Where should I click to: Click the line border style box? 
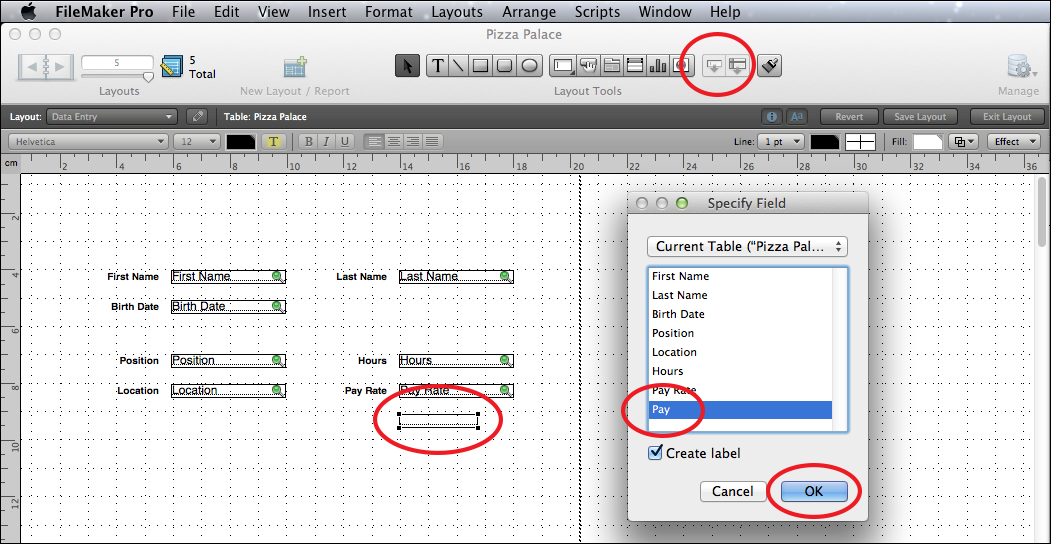861,141
